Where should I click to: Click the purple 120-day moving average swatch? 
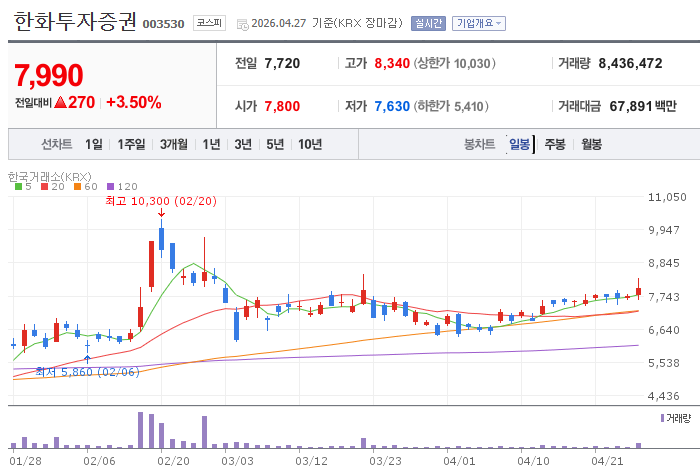[x=110, y=187]
